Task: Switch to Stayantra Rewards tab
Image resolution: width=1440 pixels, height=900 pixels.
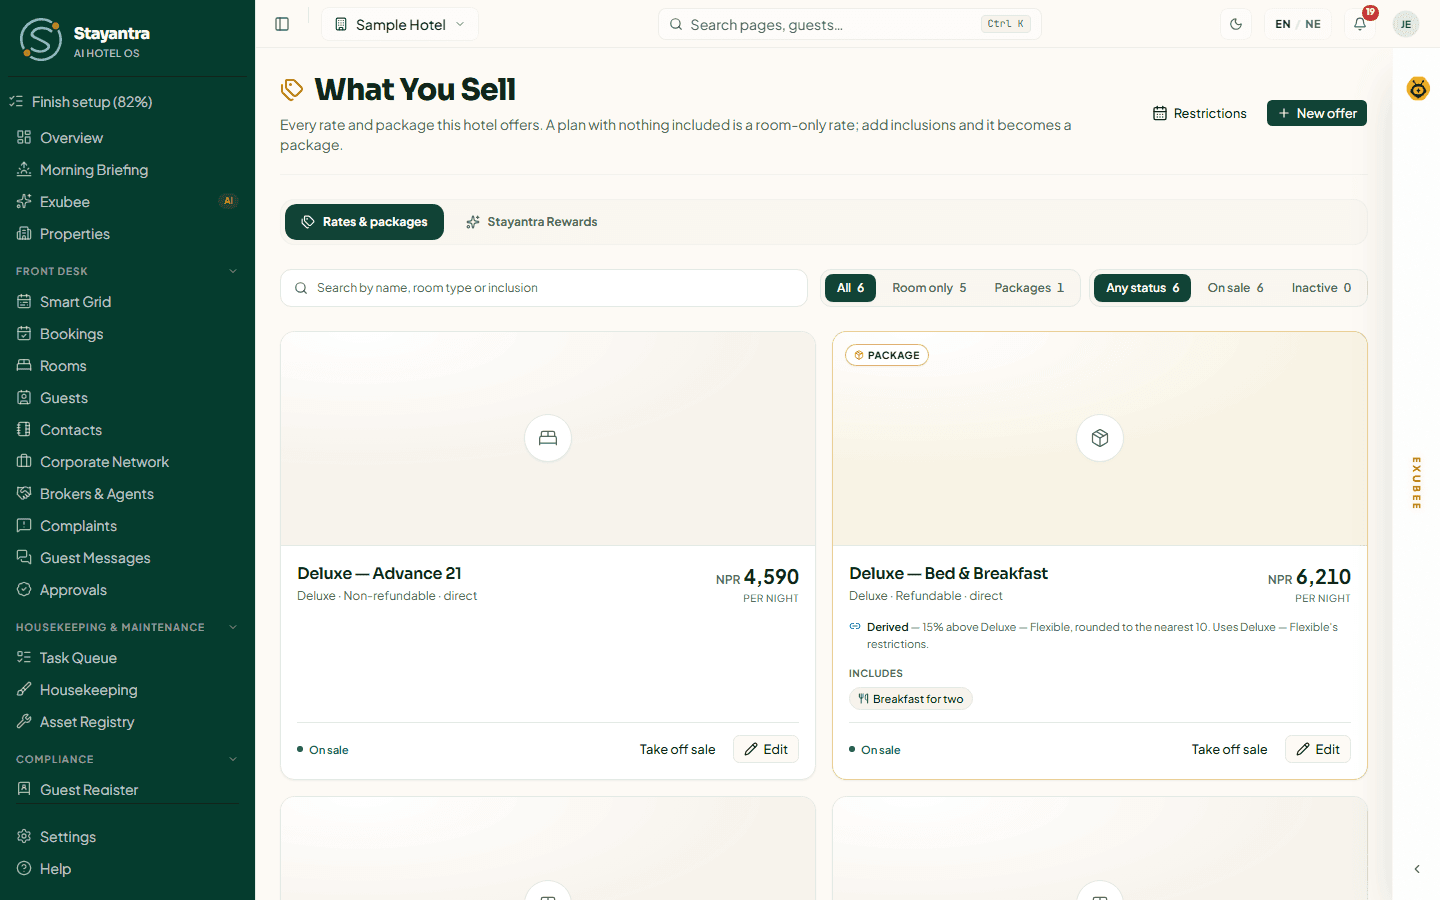Action: click(531, 222)
